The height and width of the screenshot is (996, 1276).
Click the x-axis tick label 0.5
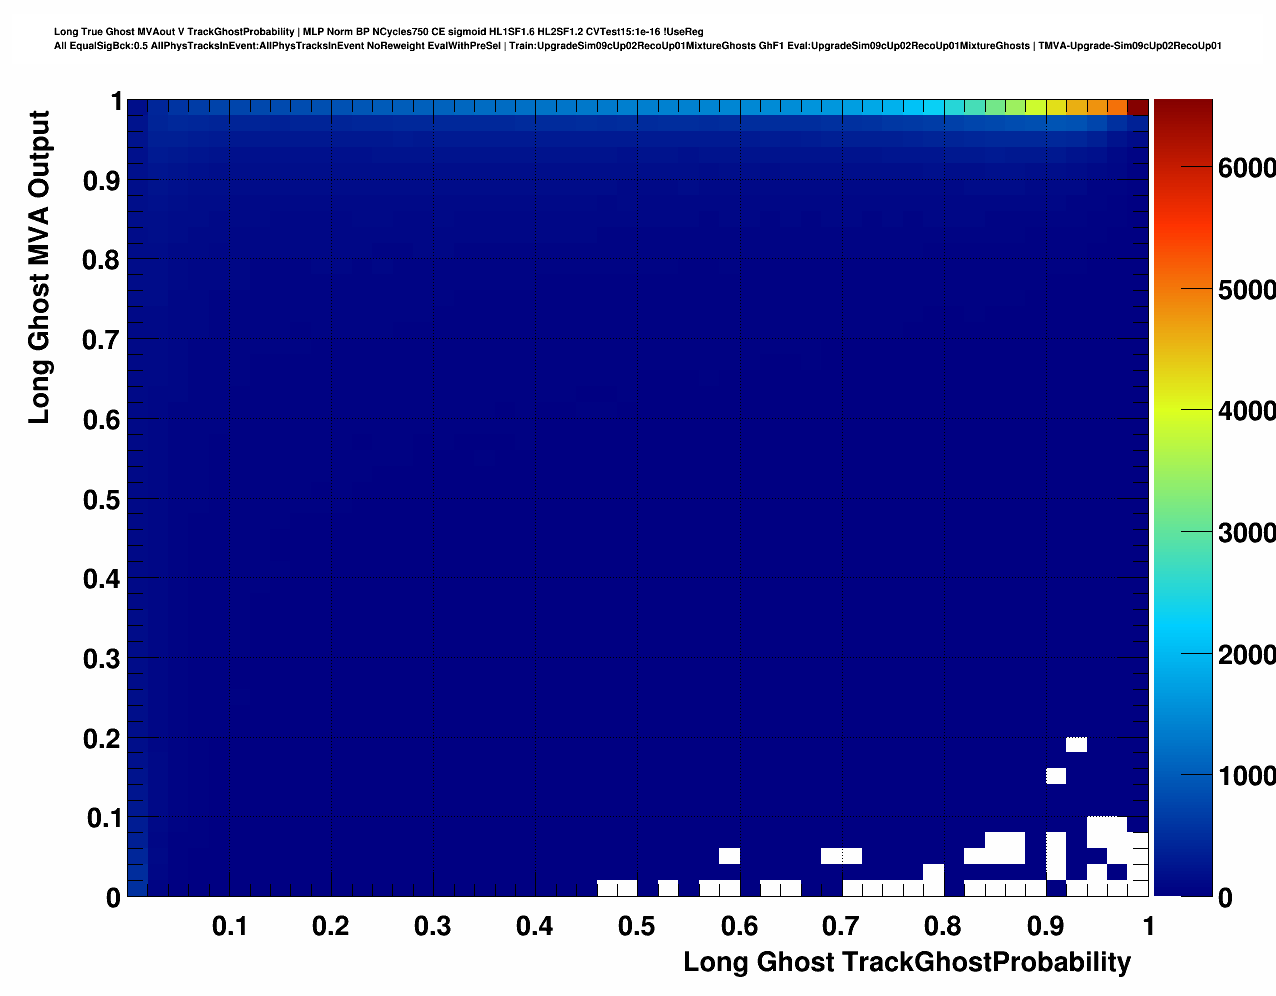(637, 926)
